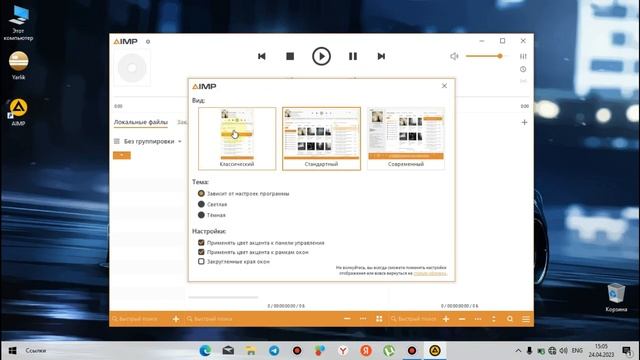Choose the Стандартный view layout
The height and width of the screenshot is (360, 640).
[x=321, y=138]
